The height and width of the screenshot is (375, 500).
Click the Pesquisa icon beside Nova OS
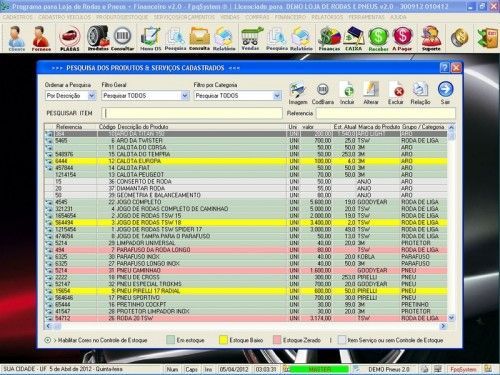pos(175,38)
